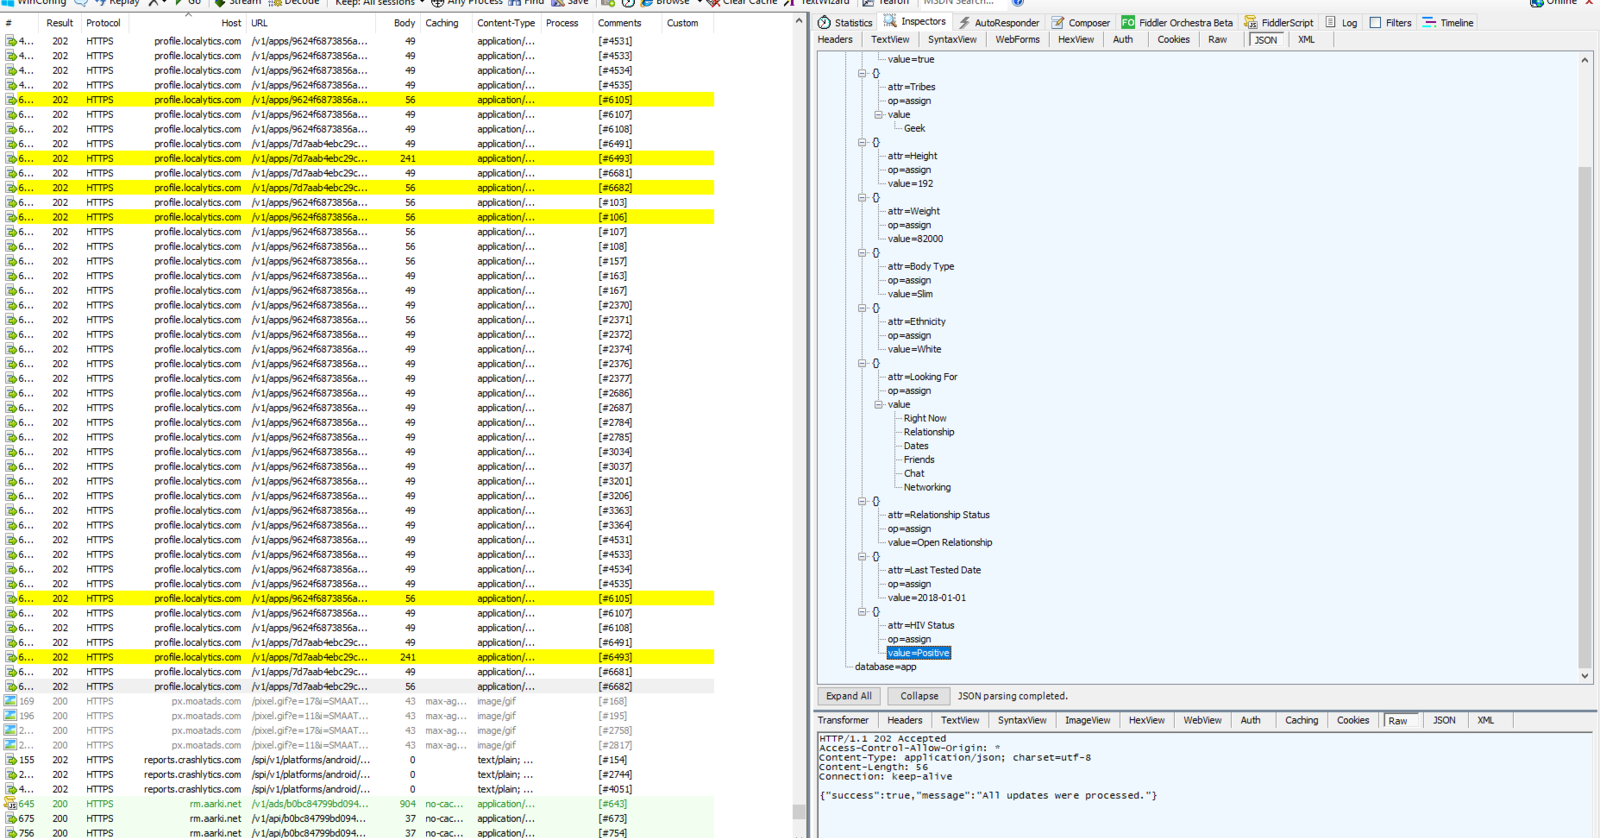Collapse the value node under attr=Tribes
Image resolution: width=1600 pixels, height=838 pixels.
click(x=878, y=115)
